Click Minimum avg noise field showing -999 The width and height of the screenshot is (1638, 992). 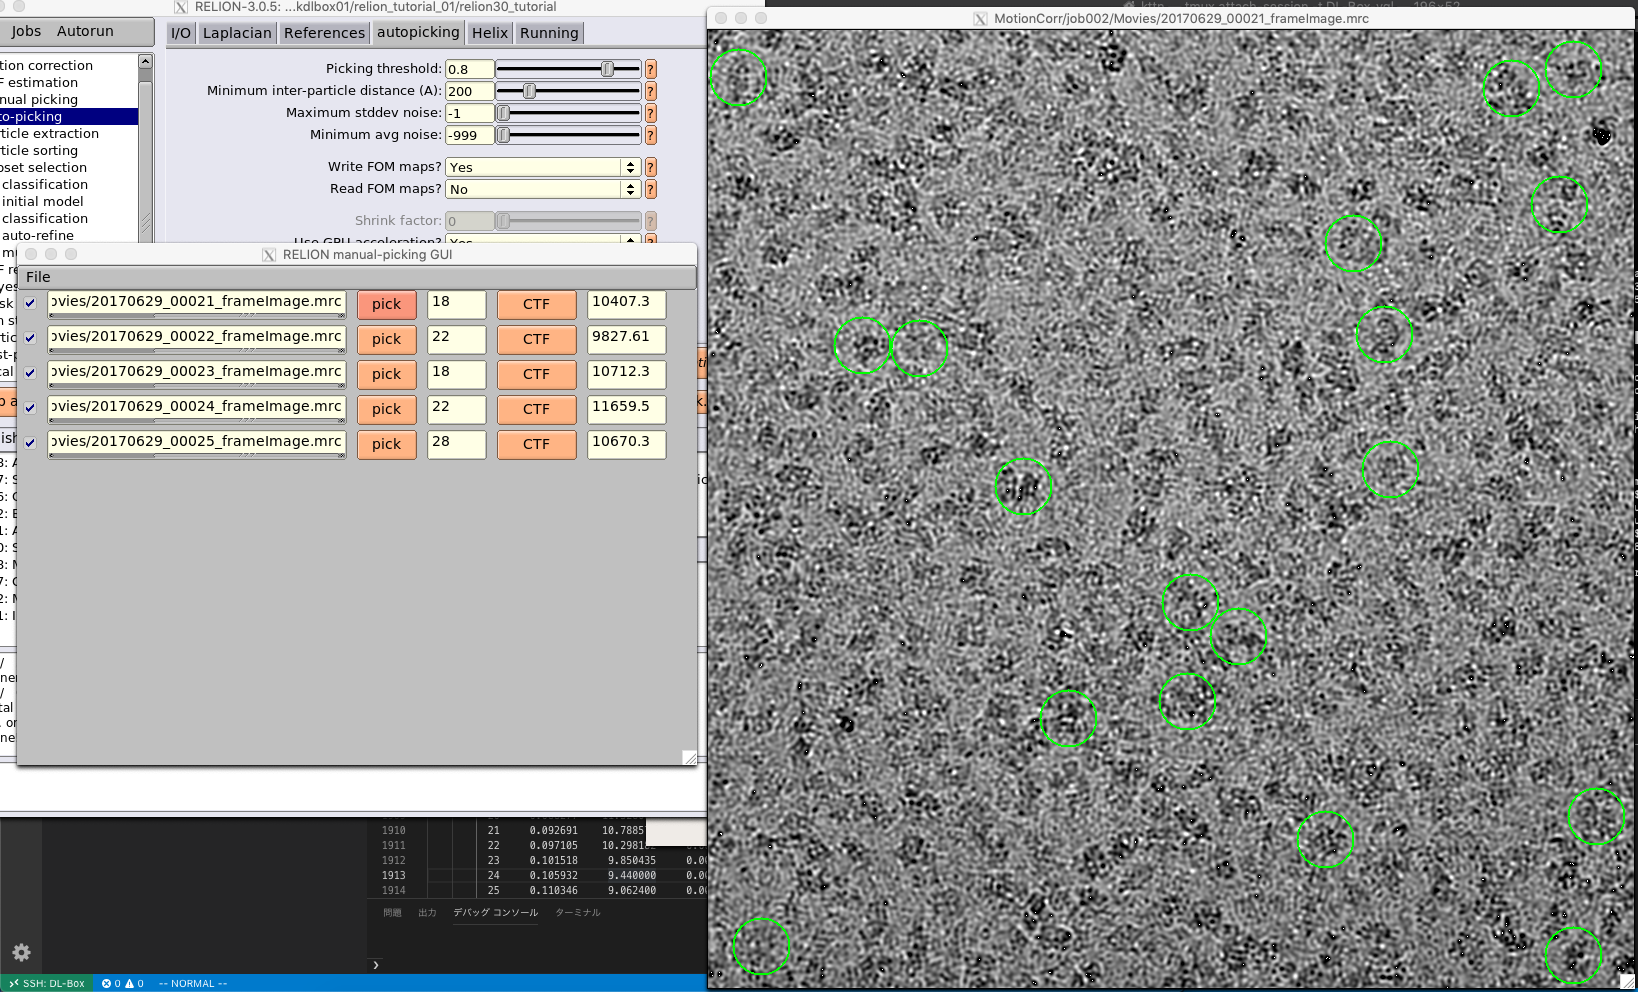pos(469,135)
